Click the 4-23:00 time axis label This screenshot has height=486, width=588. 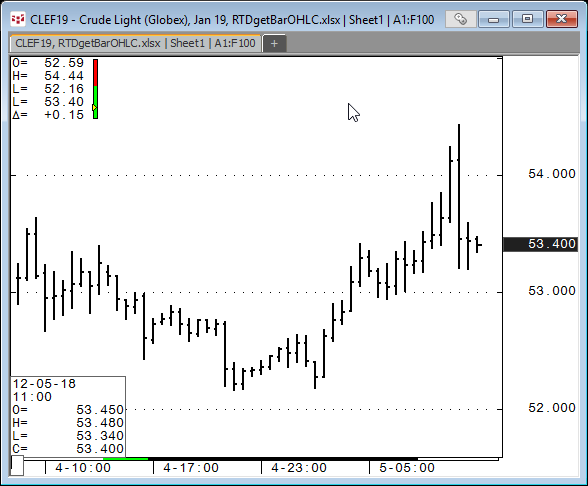click(x=299, y=468)
